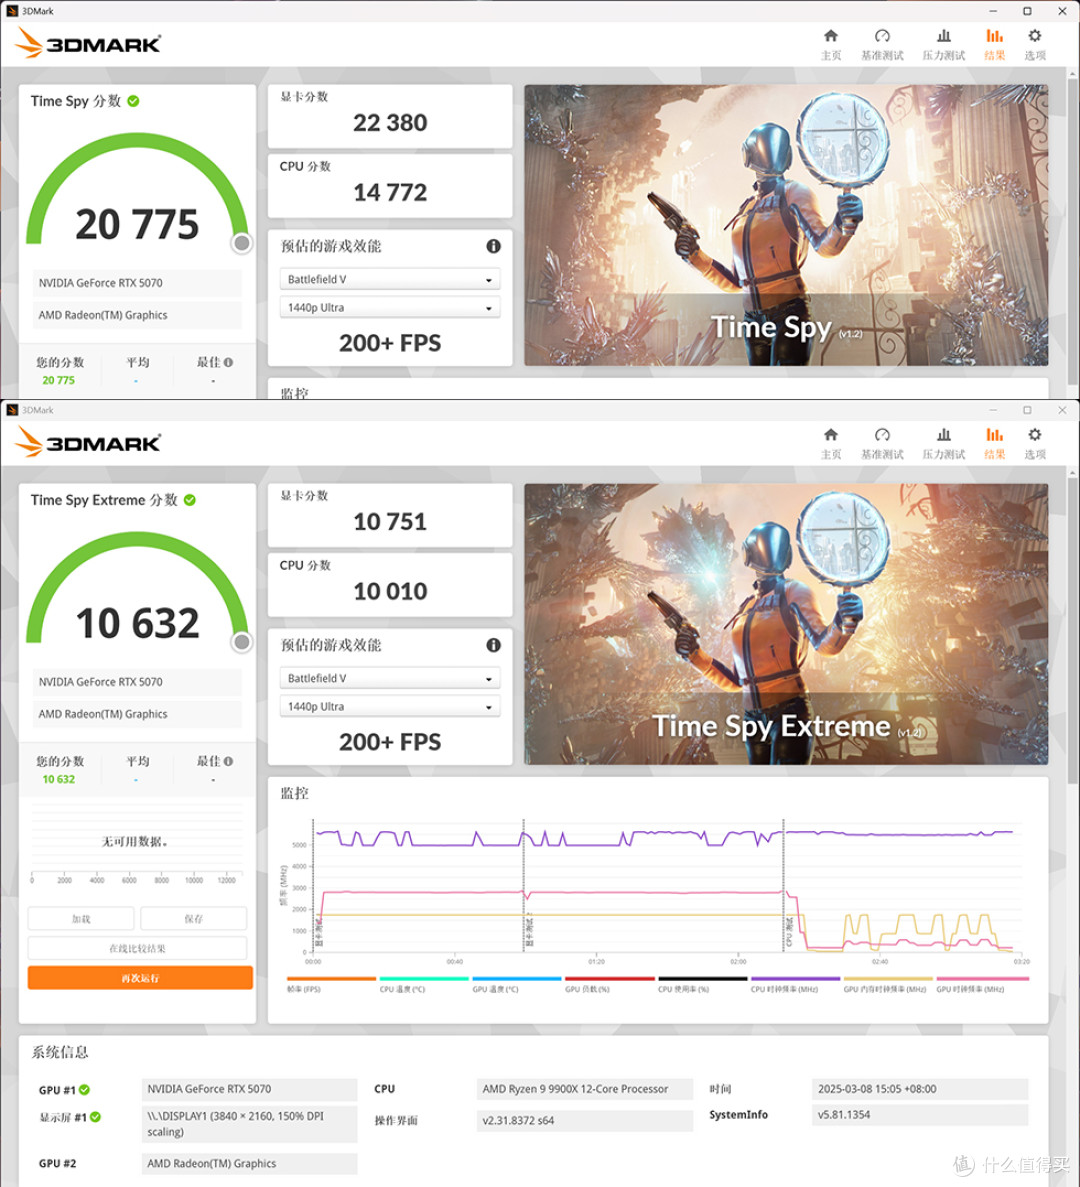Screen dimensions: 1080x1187
Task: Click the orange Run Again button
Action: (x=140, y=977)
